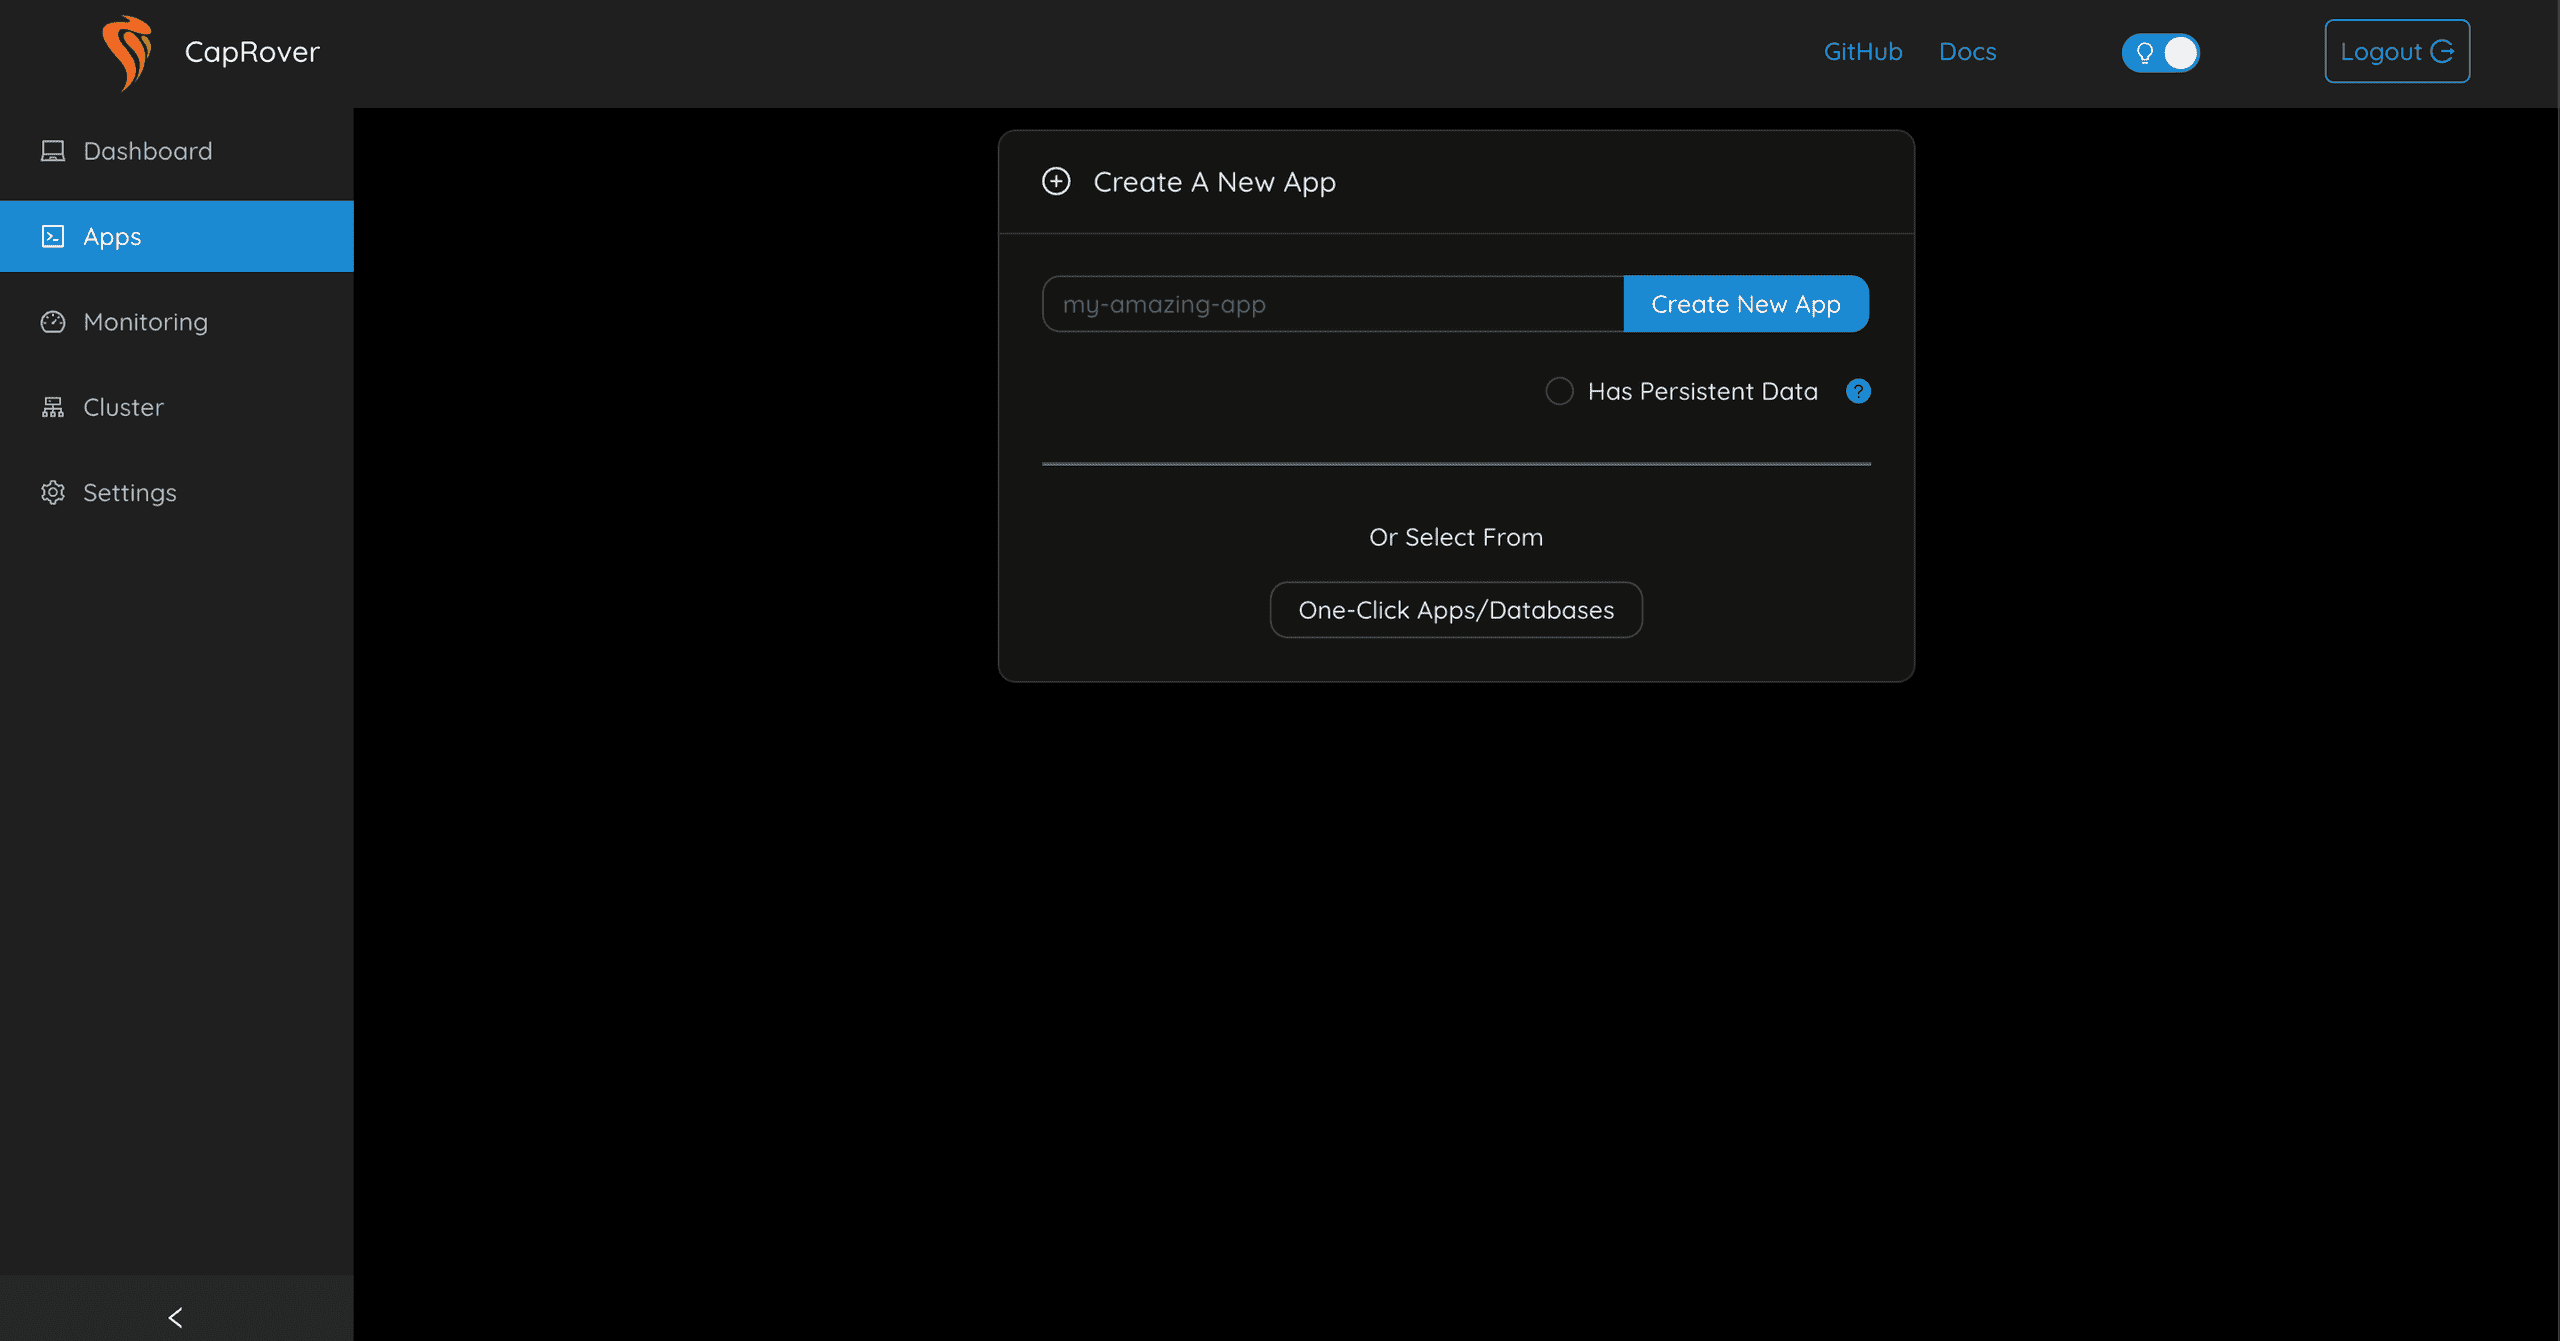The width and height of the screenshot is (2560, 1341).
Task: Click the plus circle icon in card header
Action: coord(1056,181)
